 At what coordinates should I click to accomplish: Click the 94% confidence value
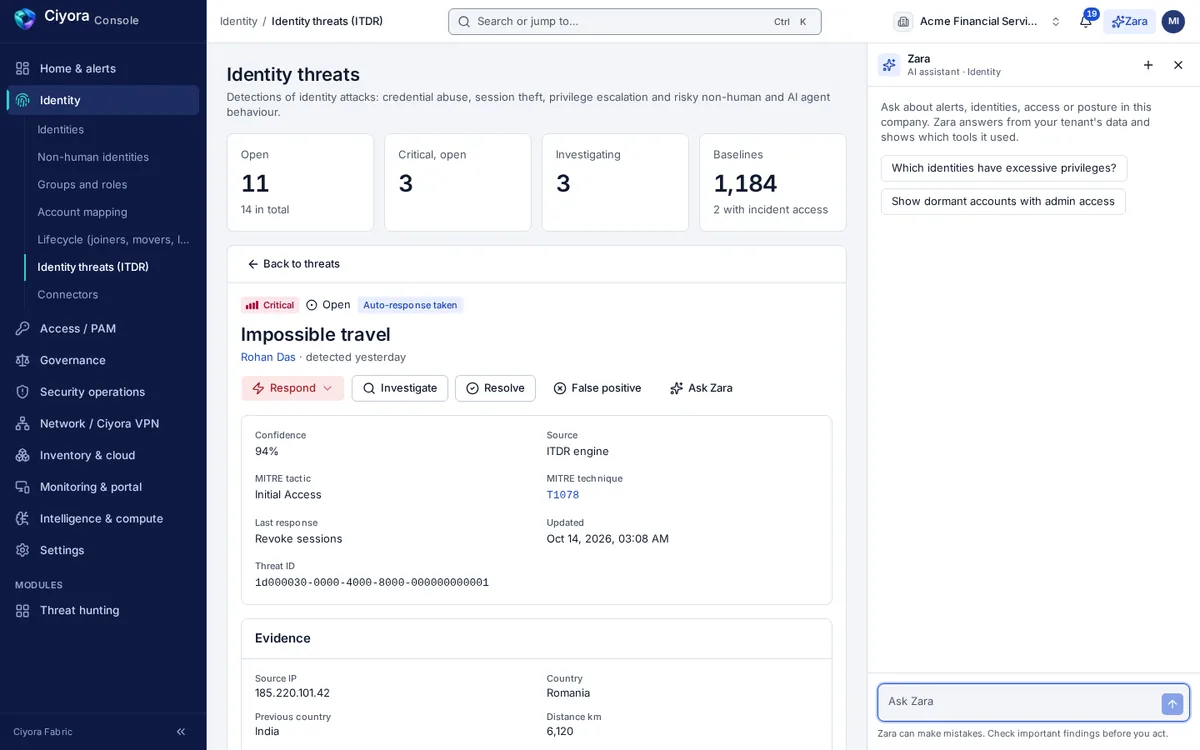pyautogui.click(x=267, y=451)
